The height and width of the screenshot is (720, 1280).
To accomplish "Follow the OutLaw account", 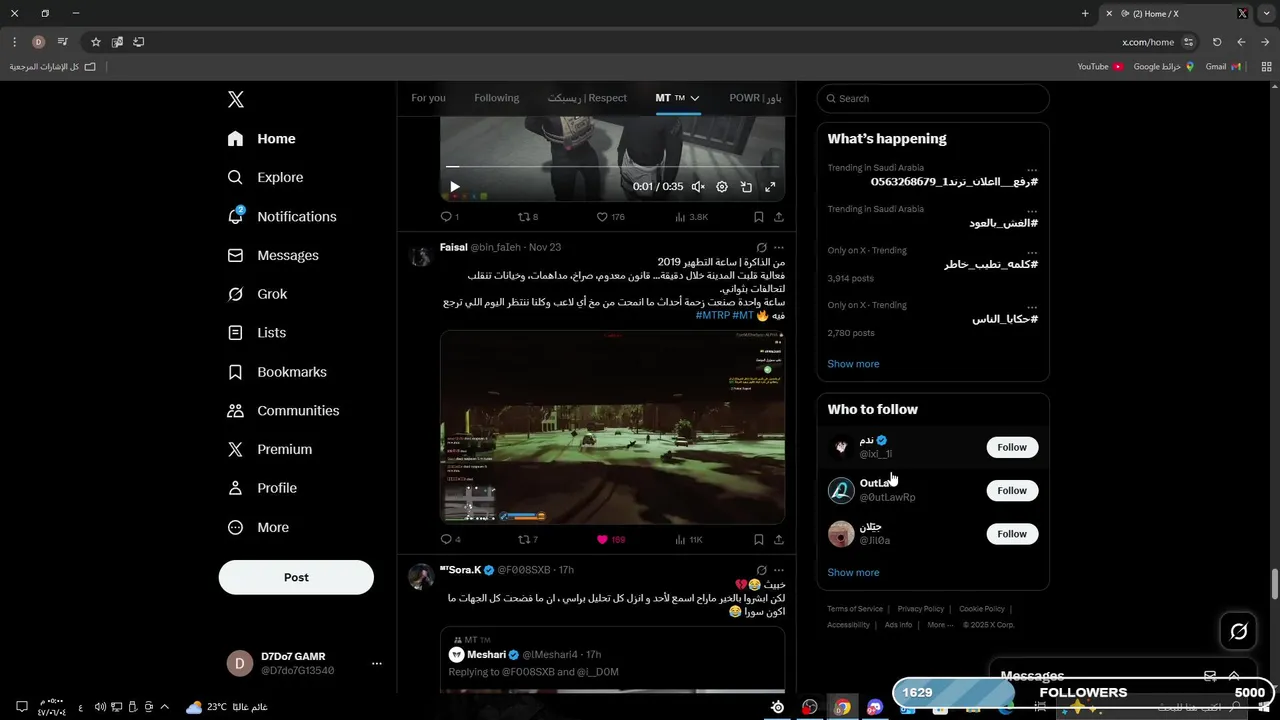I will [x=1012, y=490].
